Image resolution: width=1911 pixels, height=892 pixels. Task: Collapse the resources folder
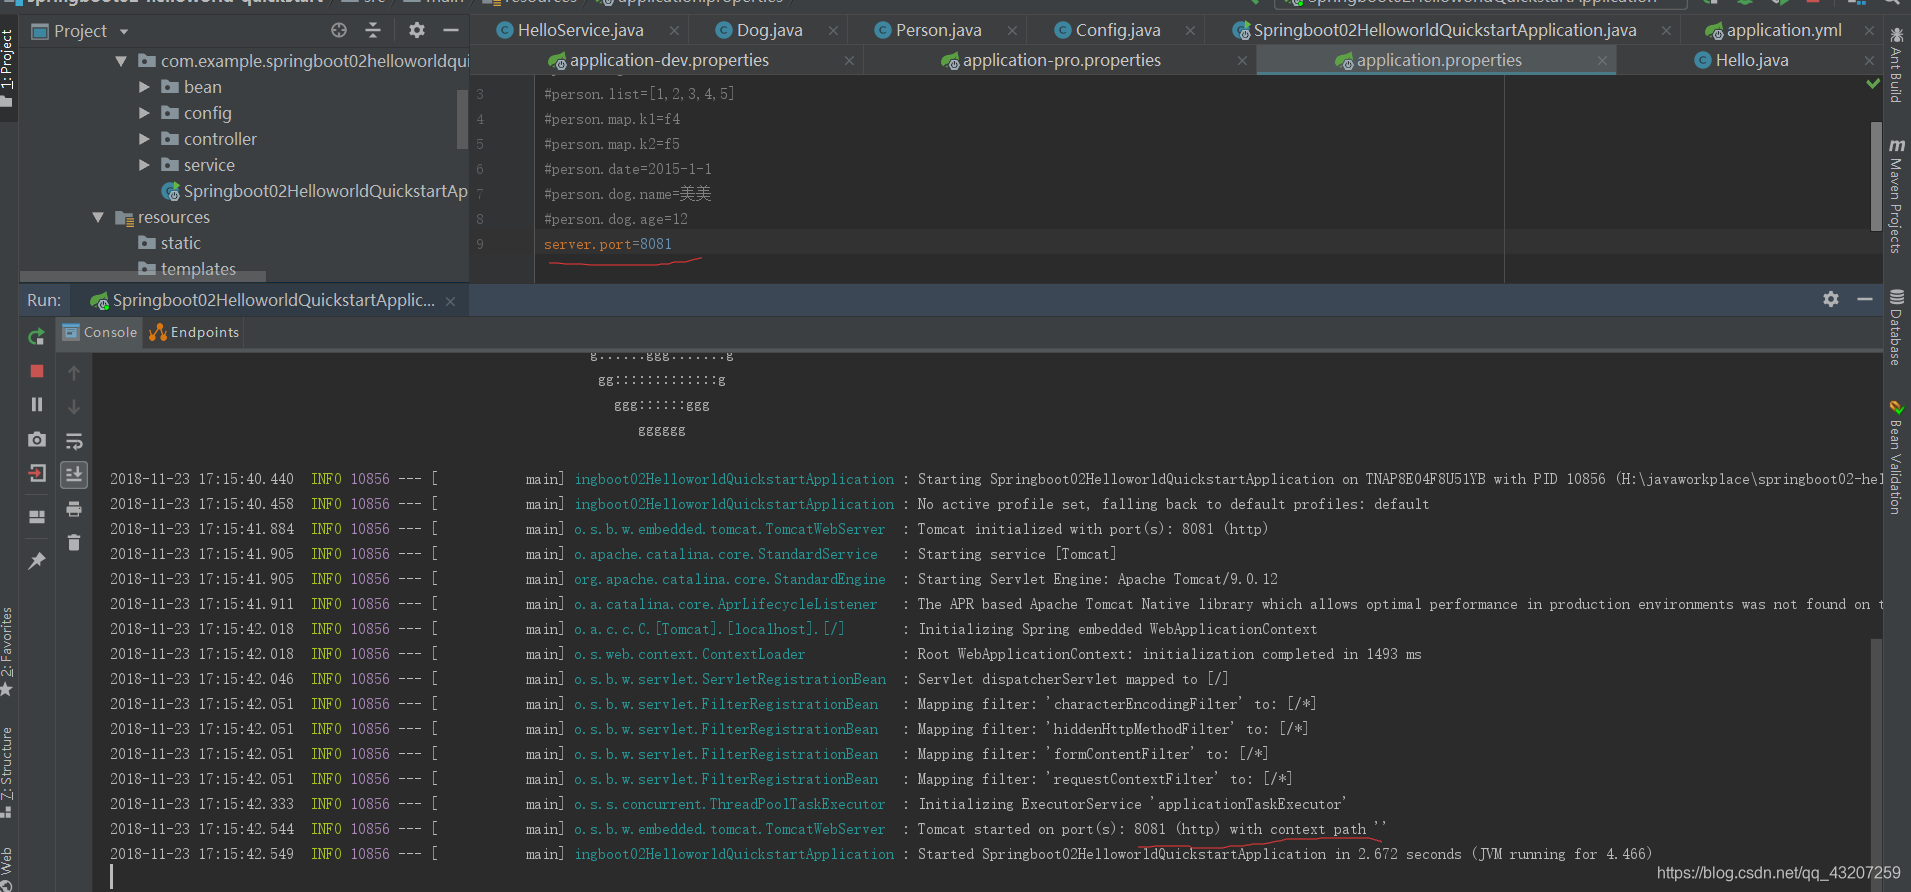(98, 217)
